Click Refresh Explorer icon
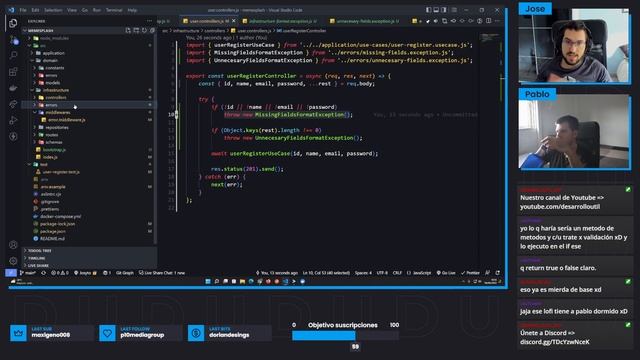This screenshot has height=360, width=640. point(144,31)
